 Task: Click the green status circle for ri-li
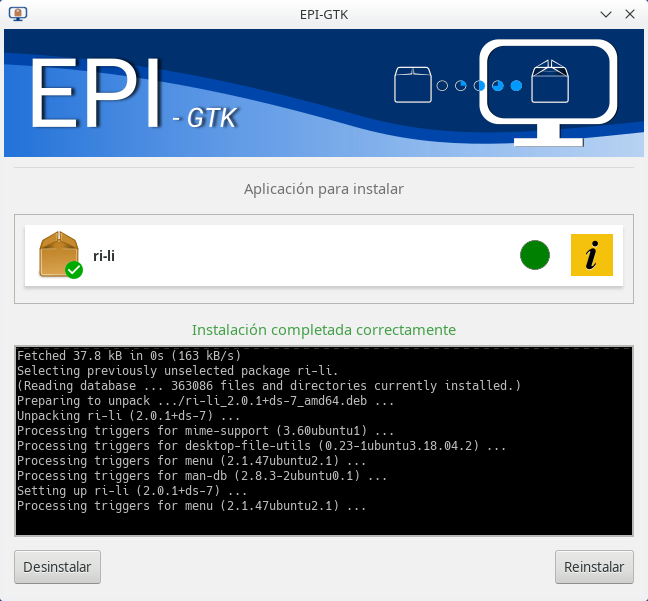(535, 255)
